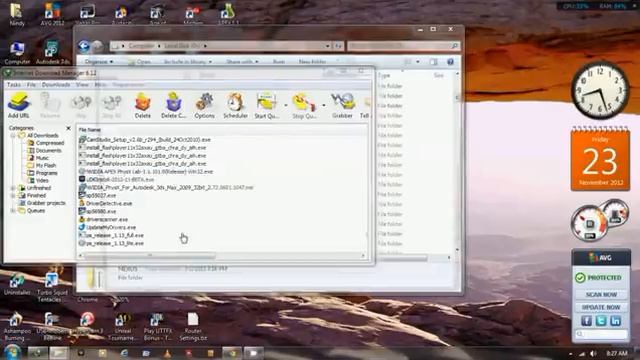Open the File menu in IDM
The width and height of the screenshot is (640, 360).
pyautogui.click(x=31, y=84)
